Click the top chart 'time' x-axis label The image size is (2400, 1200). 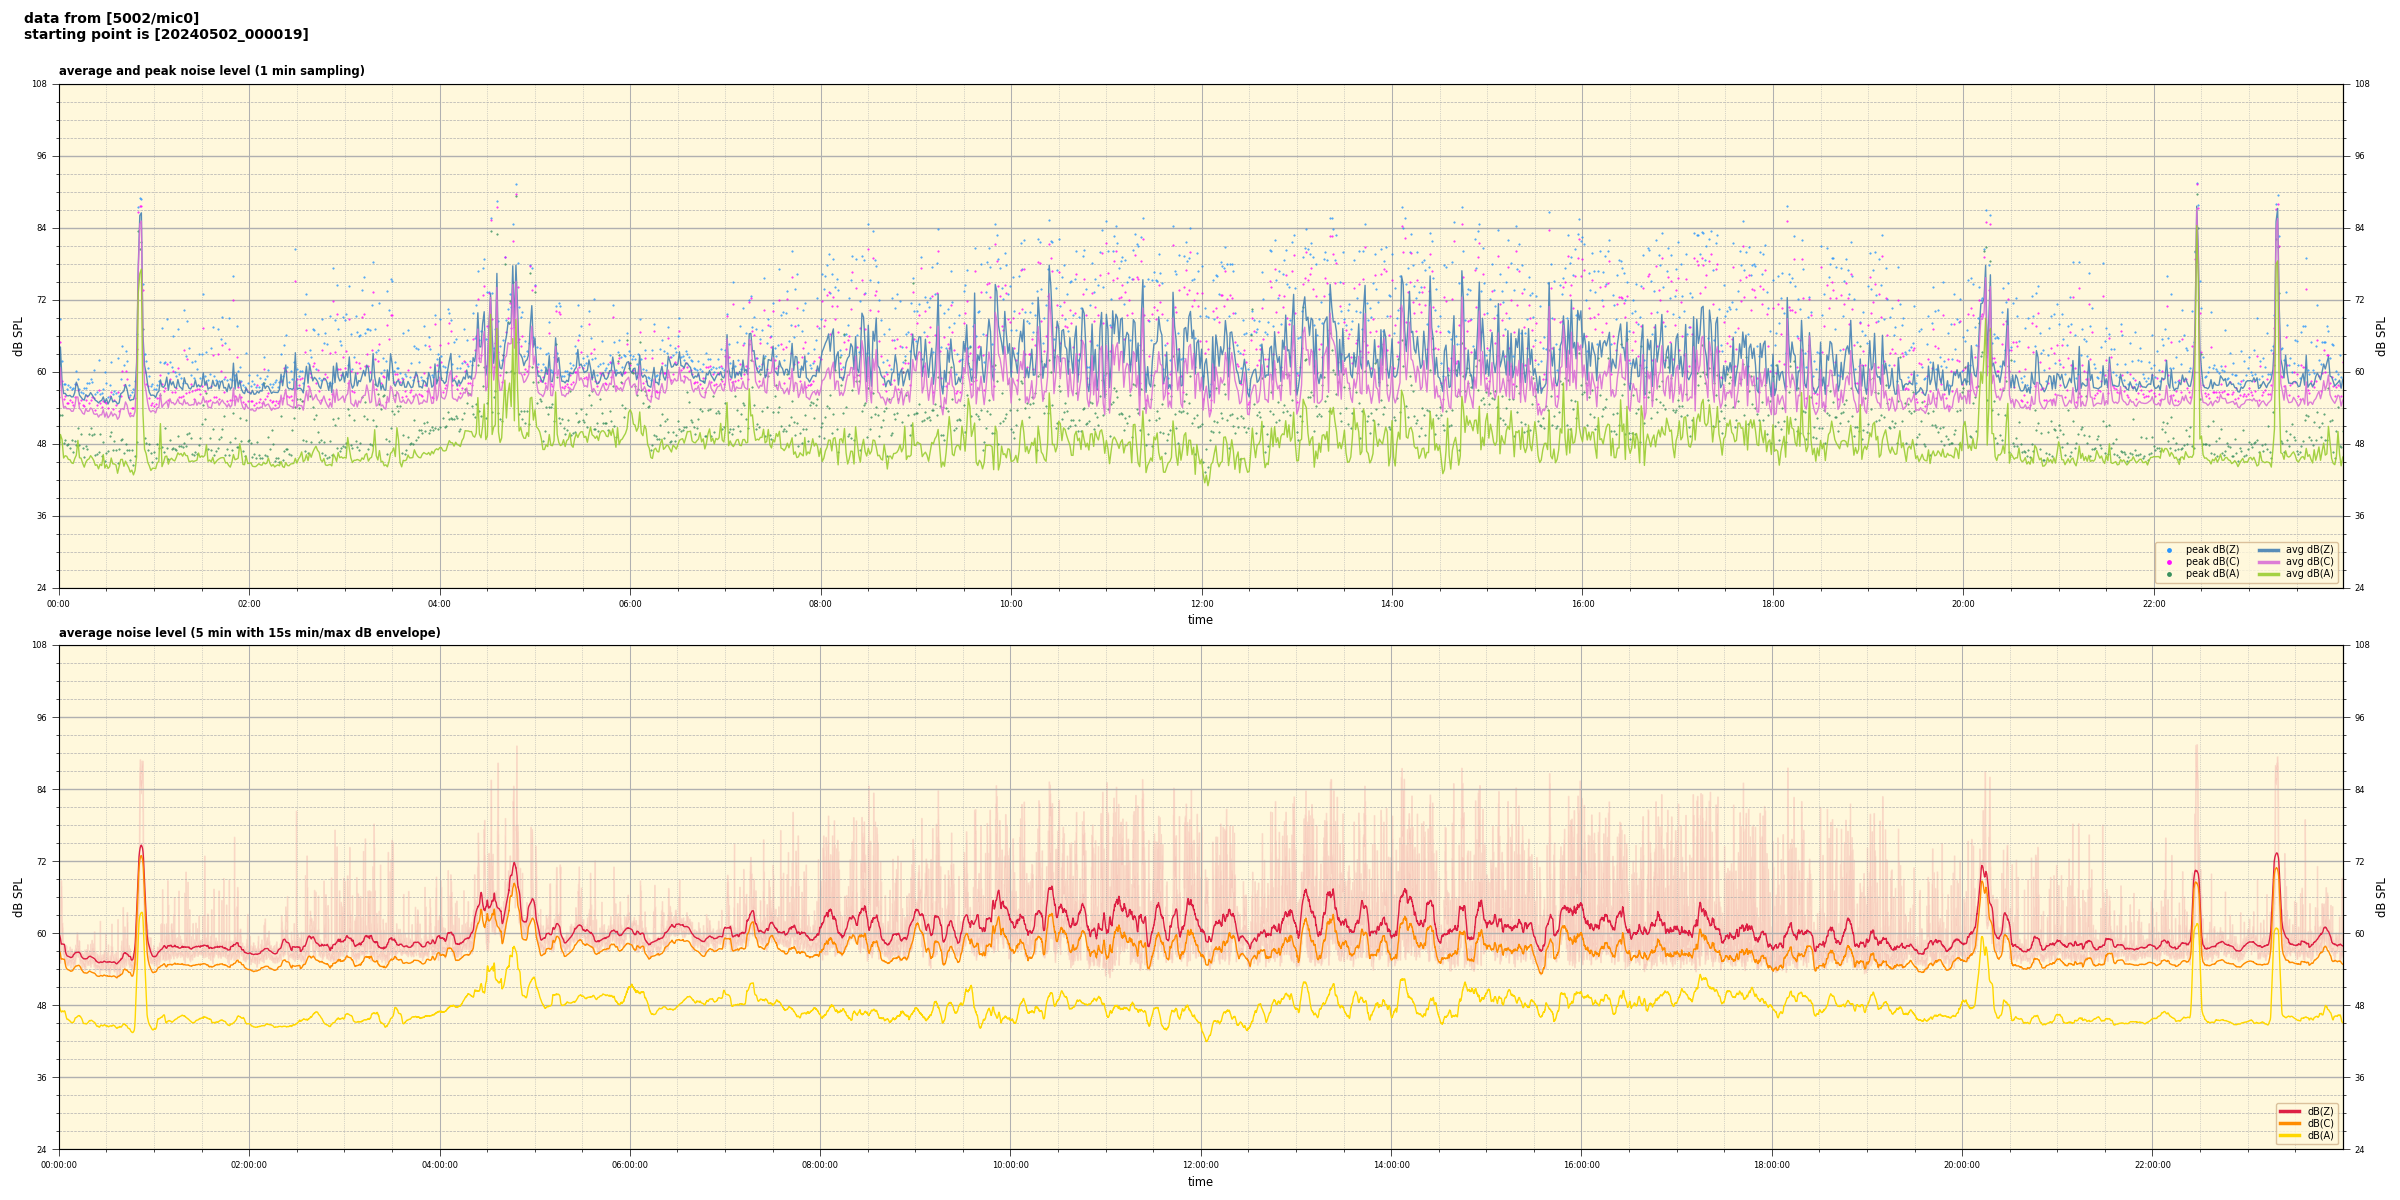pyautogui.click(x=1200, y=620)
